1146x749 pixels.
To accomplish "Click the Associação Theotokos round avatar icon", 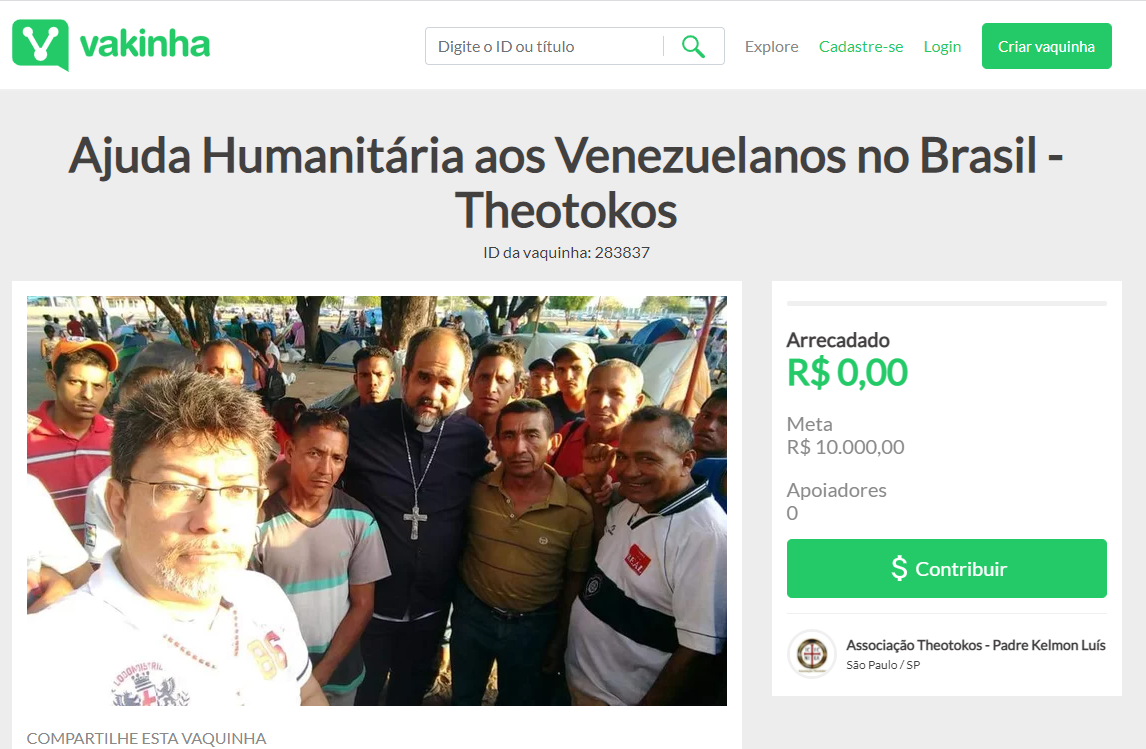I will point(812,653).
